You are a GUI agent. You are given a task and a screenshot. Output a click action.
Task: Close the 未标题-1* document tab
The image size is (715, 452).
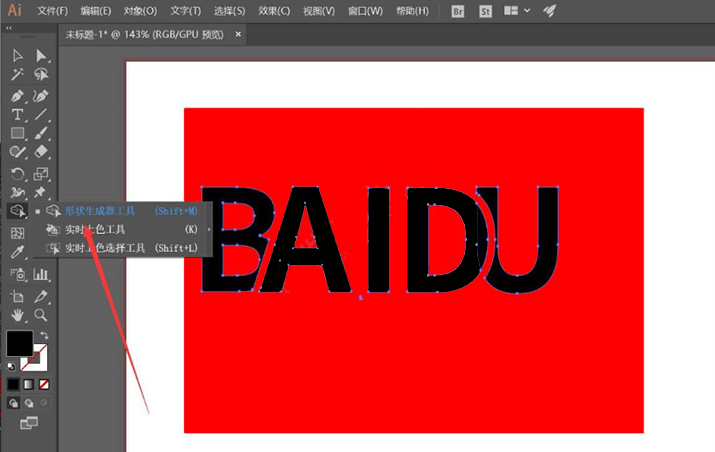[238, 34]
